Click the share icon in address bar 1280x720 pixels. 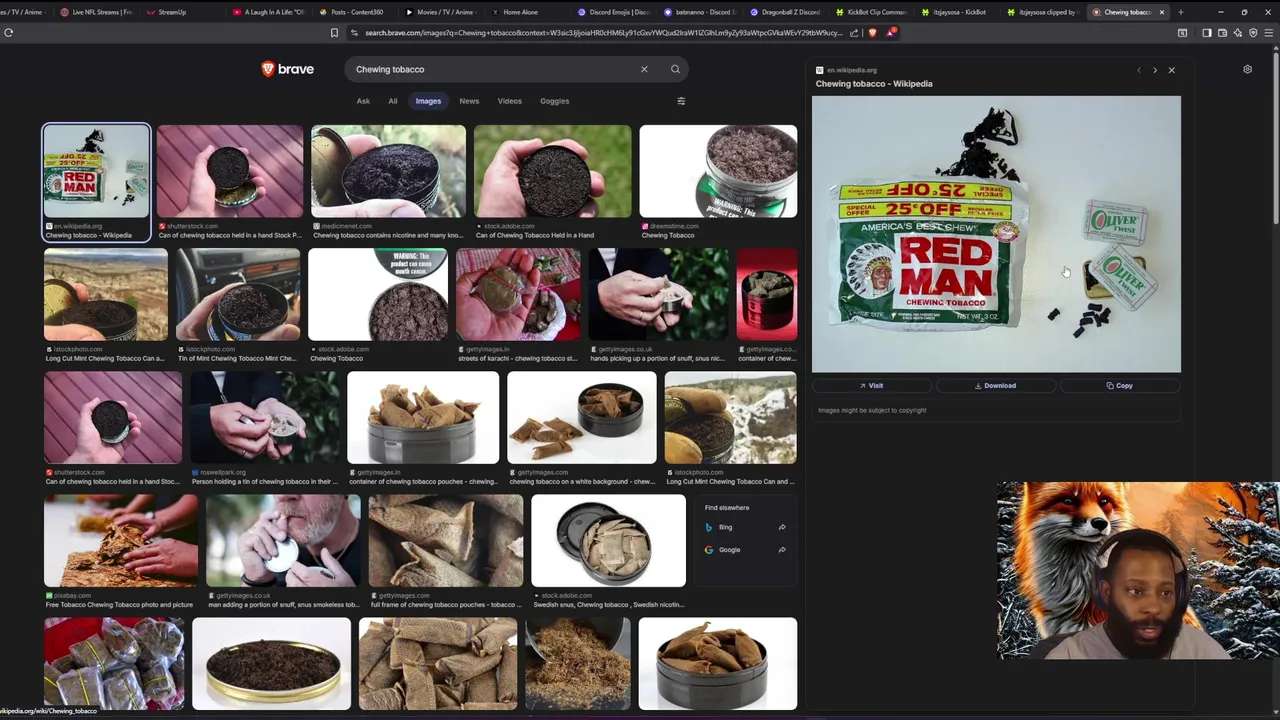click(854, 33)
